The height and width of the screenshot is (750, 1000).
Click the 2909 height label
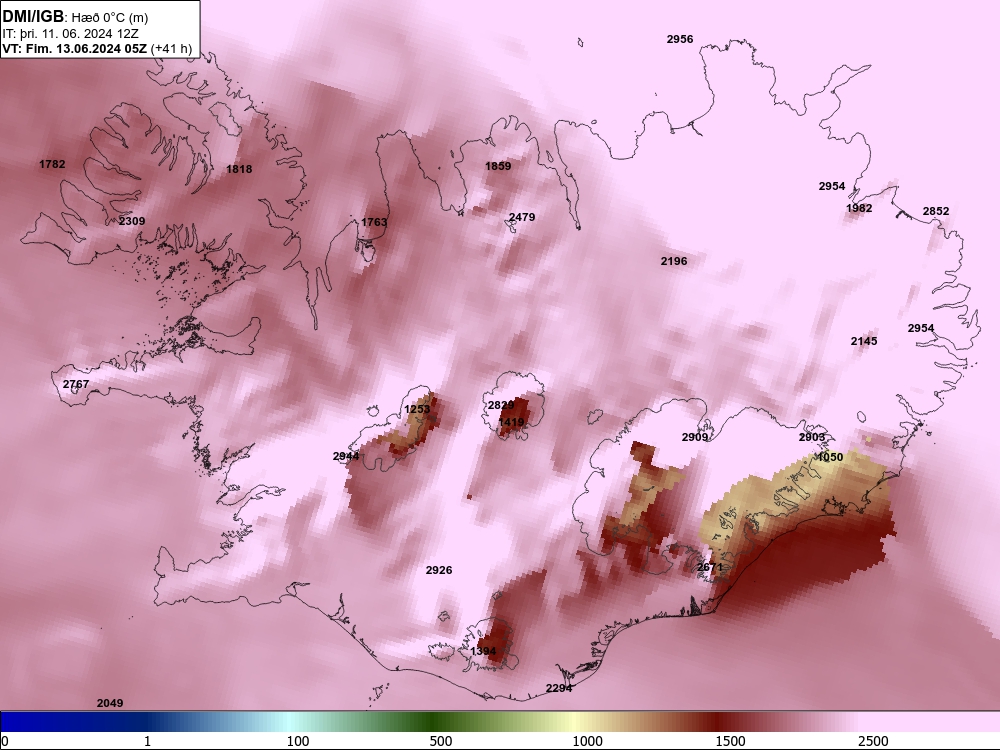[x=695, y=437]
